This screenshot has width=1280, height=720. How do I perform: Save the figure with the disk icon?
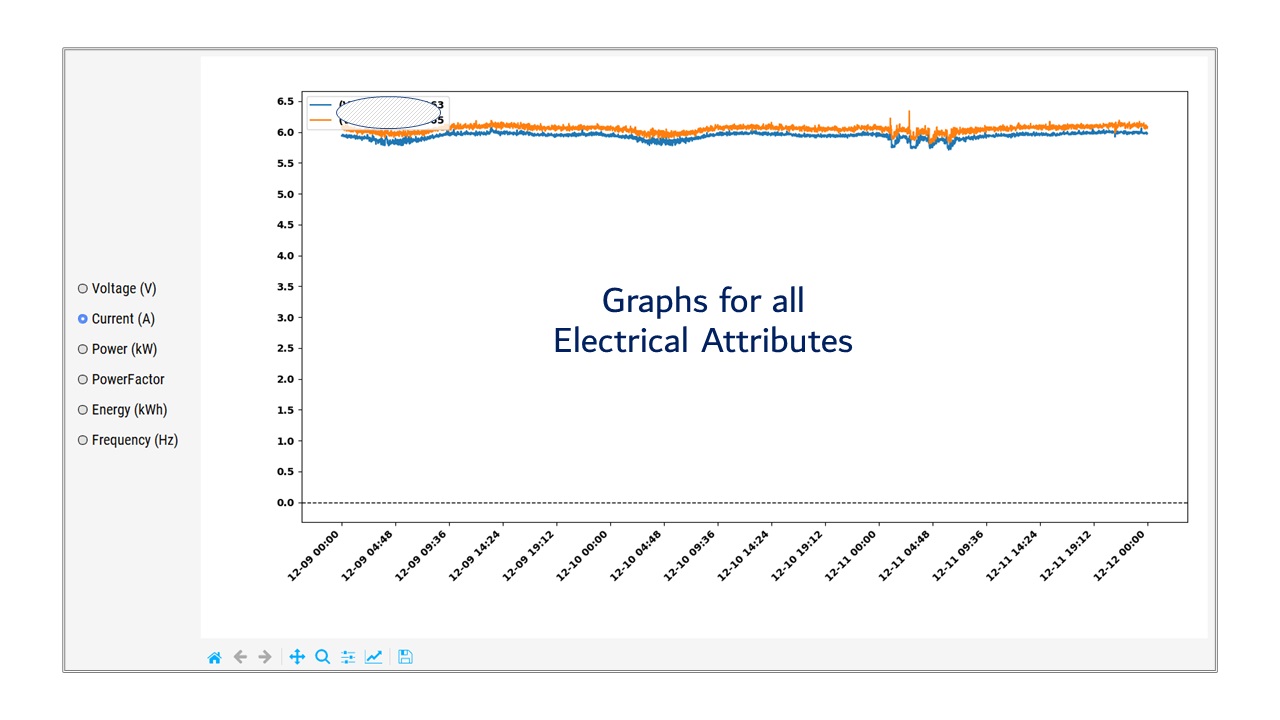405,657
